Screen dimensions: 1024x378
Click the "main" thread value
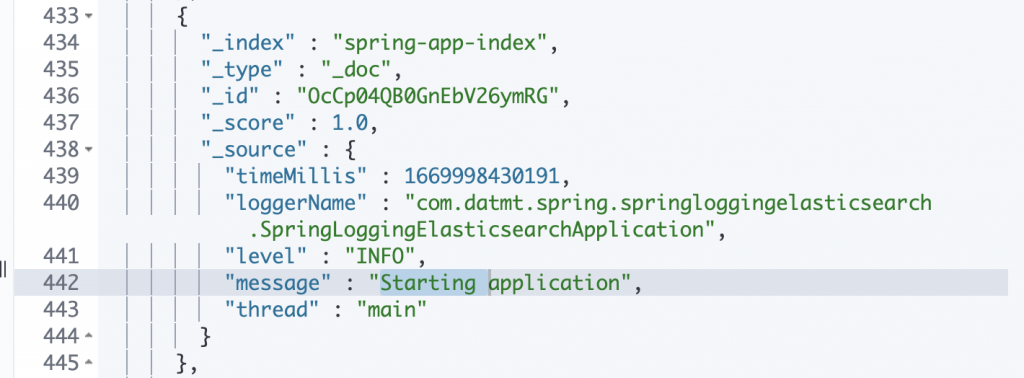(391, 309)
